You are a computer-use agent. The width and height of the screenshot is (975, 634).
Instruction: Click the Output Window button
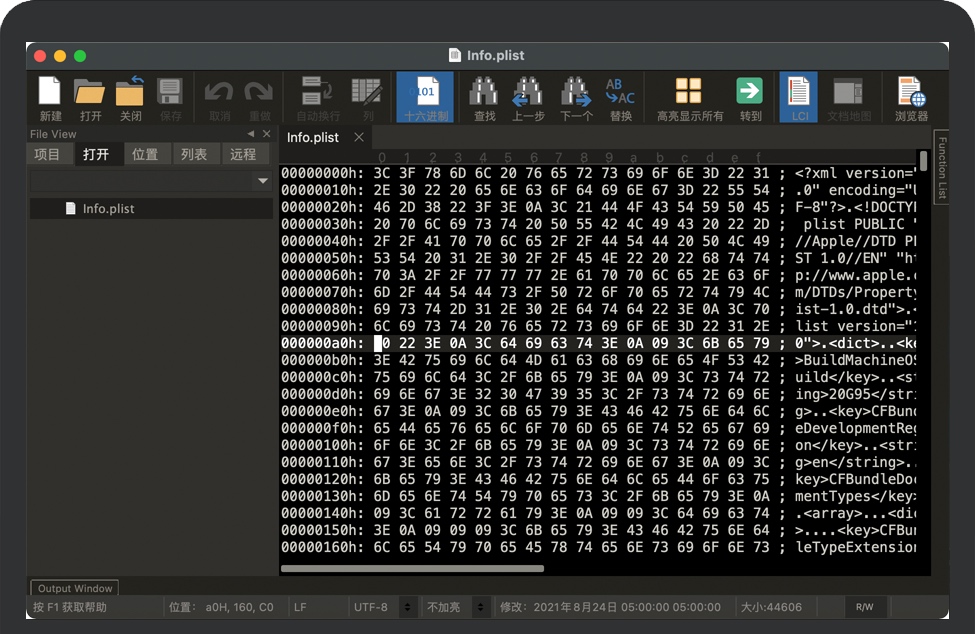(x=75, y=588)
